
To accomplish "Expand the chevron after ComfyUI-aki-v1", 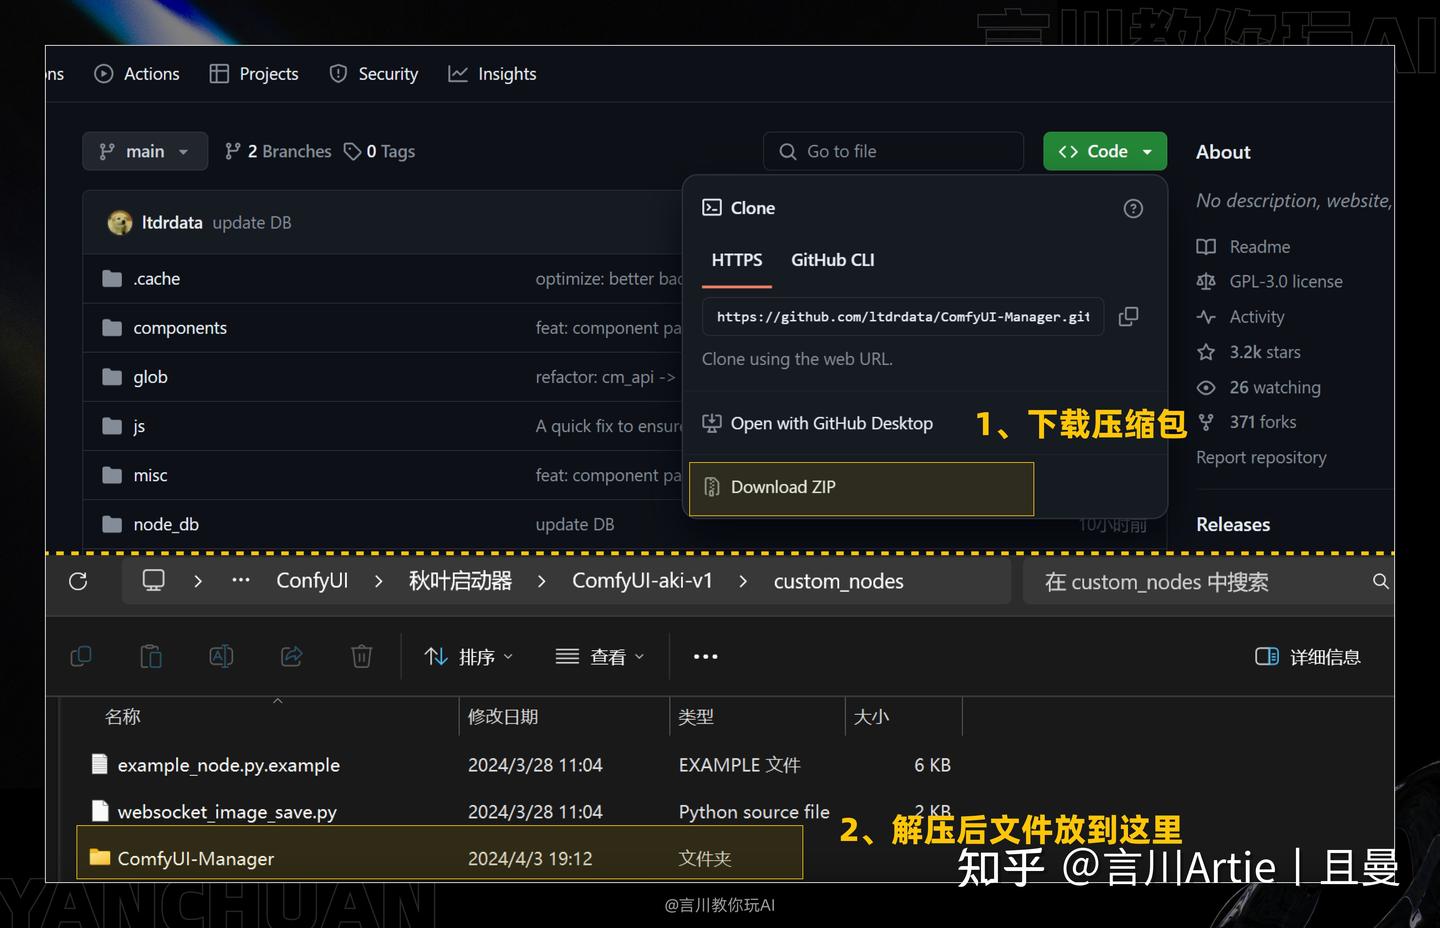I will pos(742,581).
